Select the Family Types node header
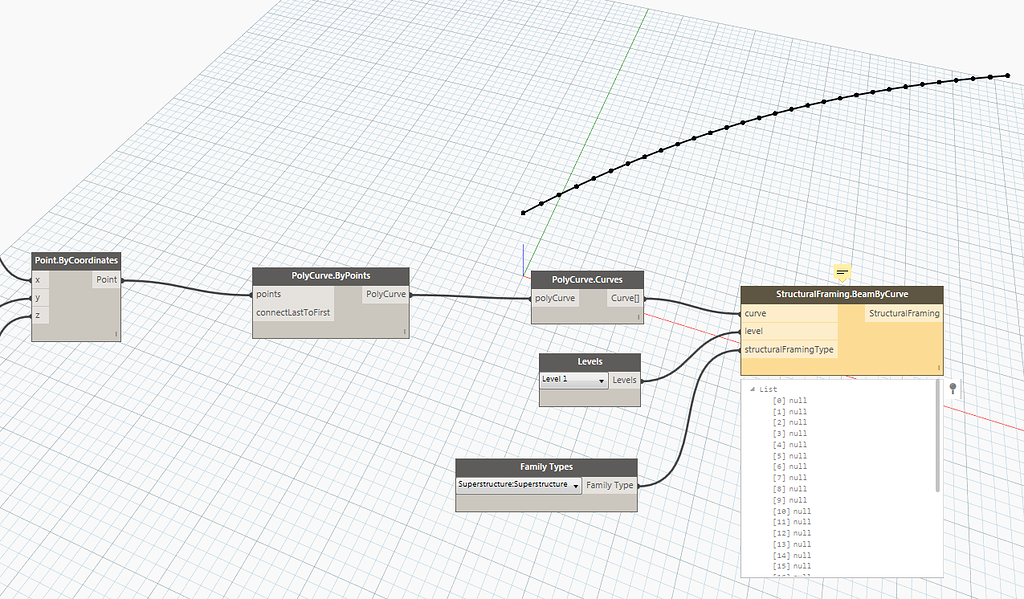The width and height of the screenshot is (1024, 599). pos(546,466)
